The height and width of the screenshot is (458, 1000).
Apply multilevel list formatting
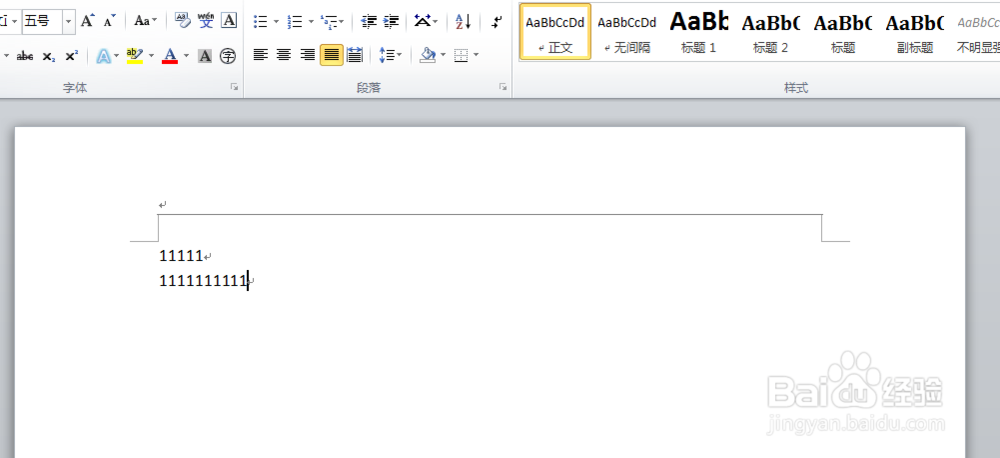tap(329, 22)
